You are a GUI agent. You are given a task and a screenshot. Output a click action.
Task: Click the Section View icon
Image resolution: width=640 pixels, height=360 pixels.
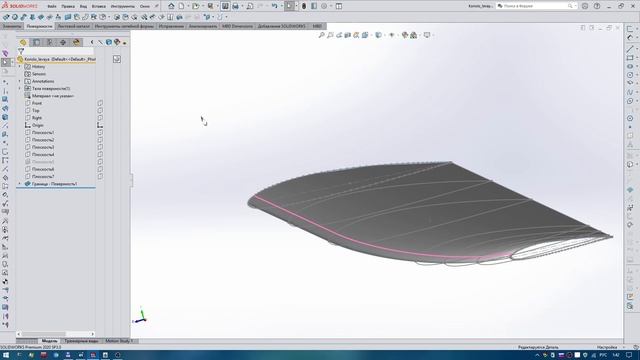(x=347, y=35)
